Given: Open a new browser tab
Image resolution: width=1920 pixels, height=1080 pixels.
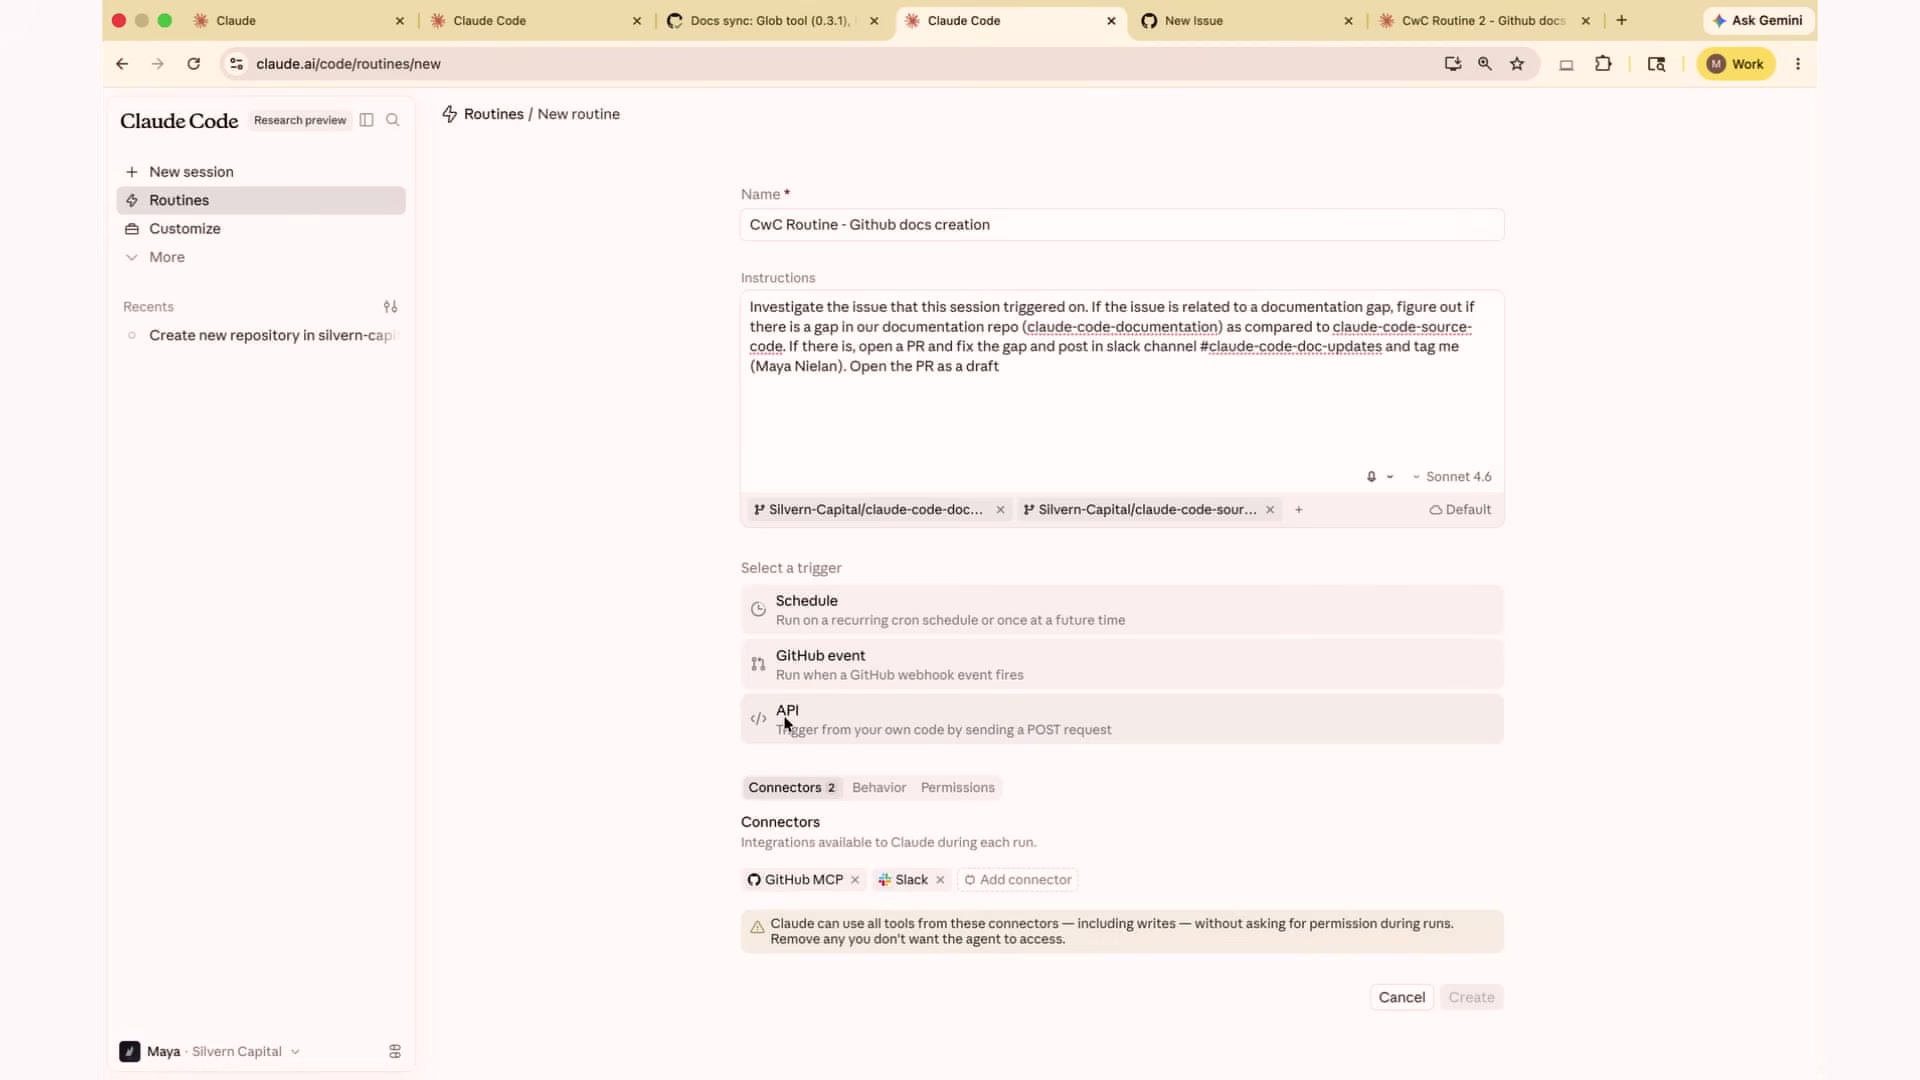Looking at the screenshot, I should tap(1622, 20).
